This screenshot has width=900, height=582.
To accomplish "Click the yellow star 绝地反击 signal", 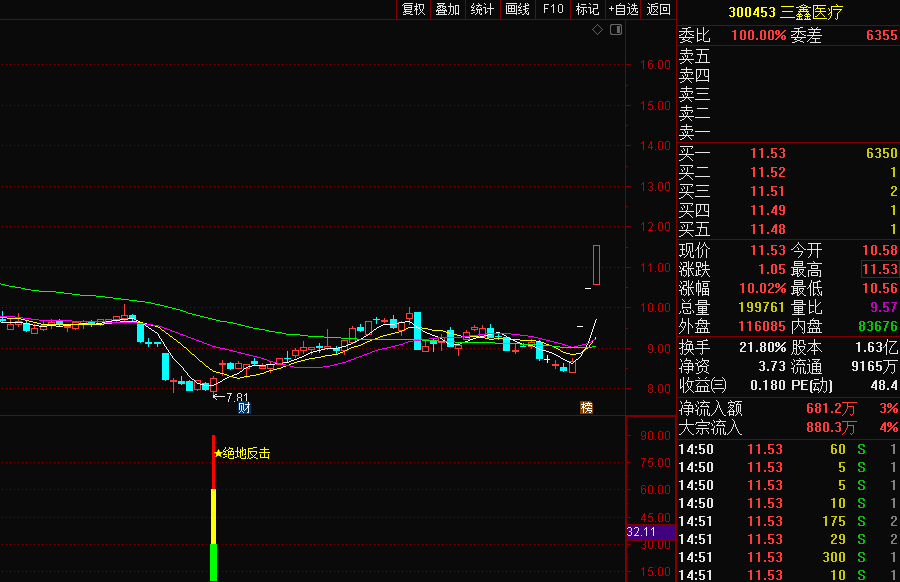I will [x=242, y=453].
